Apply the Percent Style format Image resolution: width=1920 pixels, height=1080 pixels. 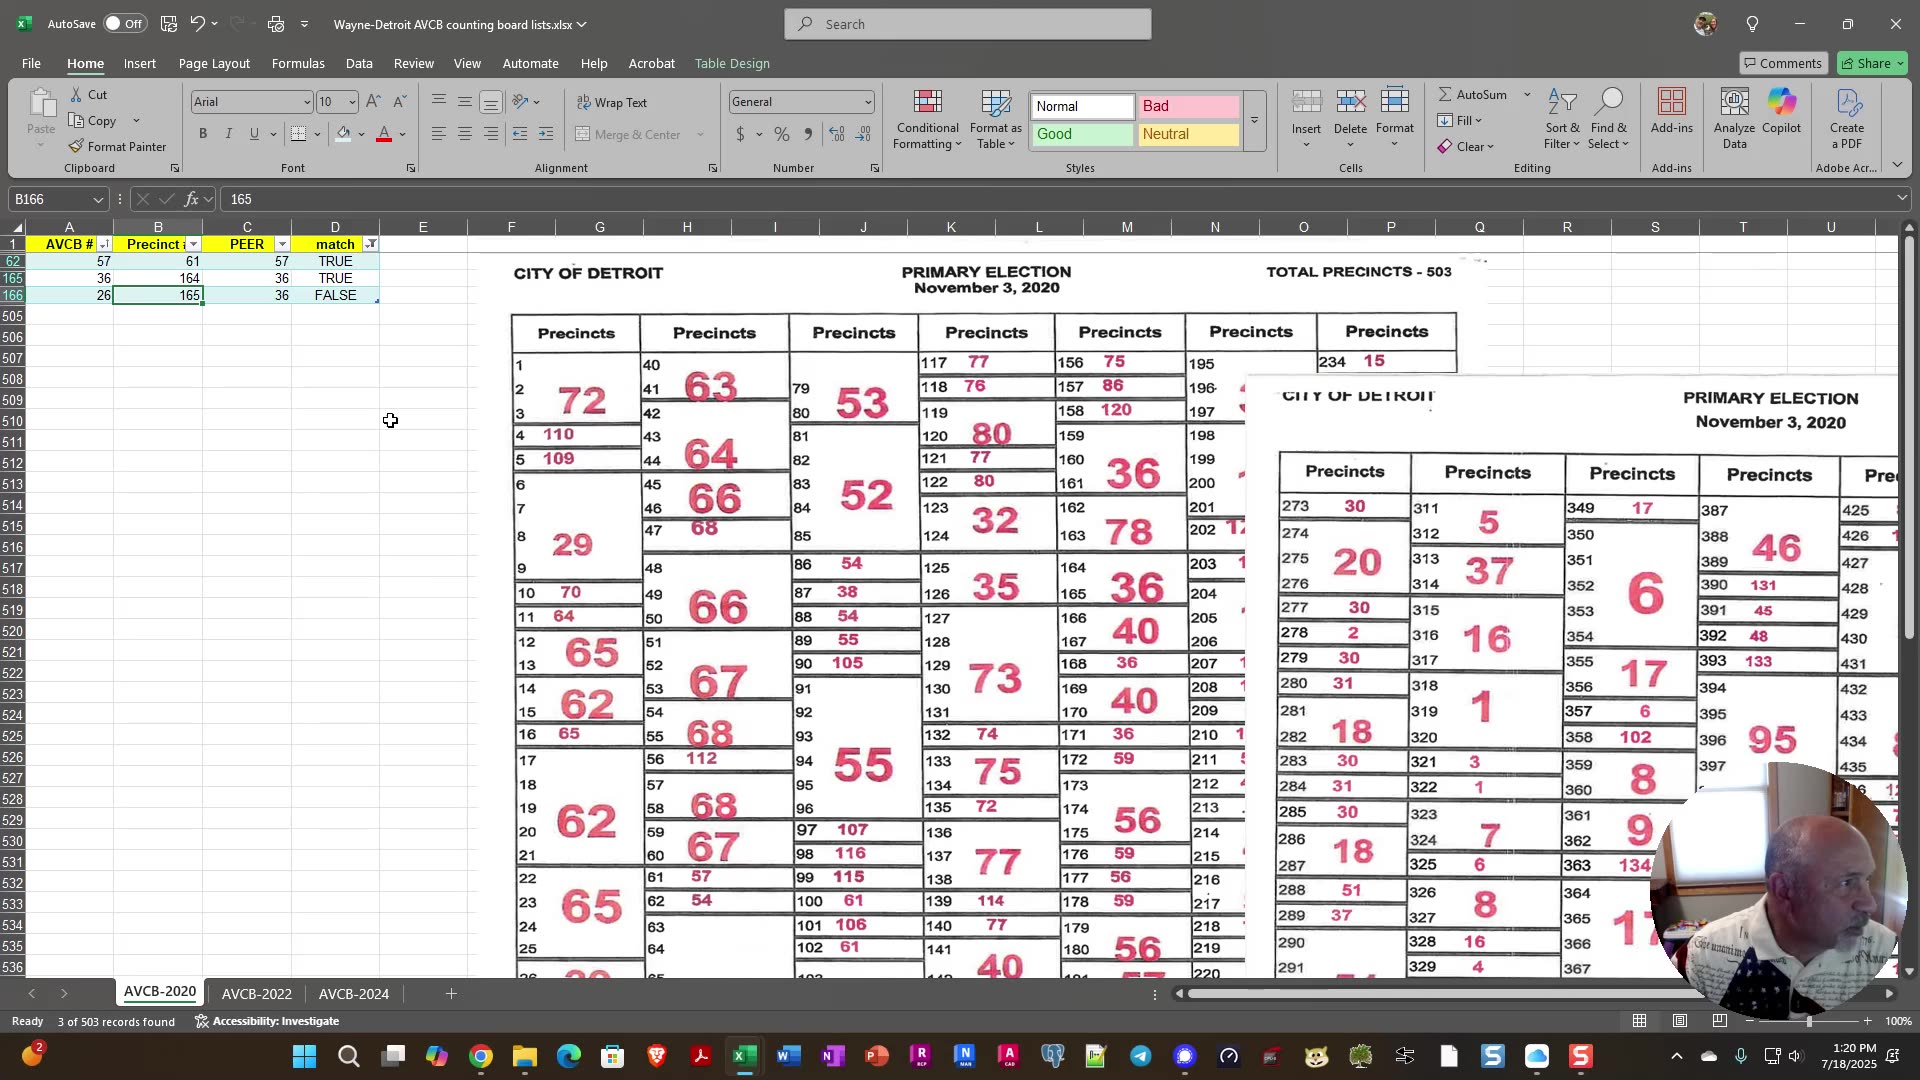click(781, 134)
